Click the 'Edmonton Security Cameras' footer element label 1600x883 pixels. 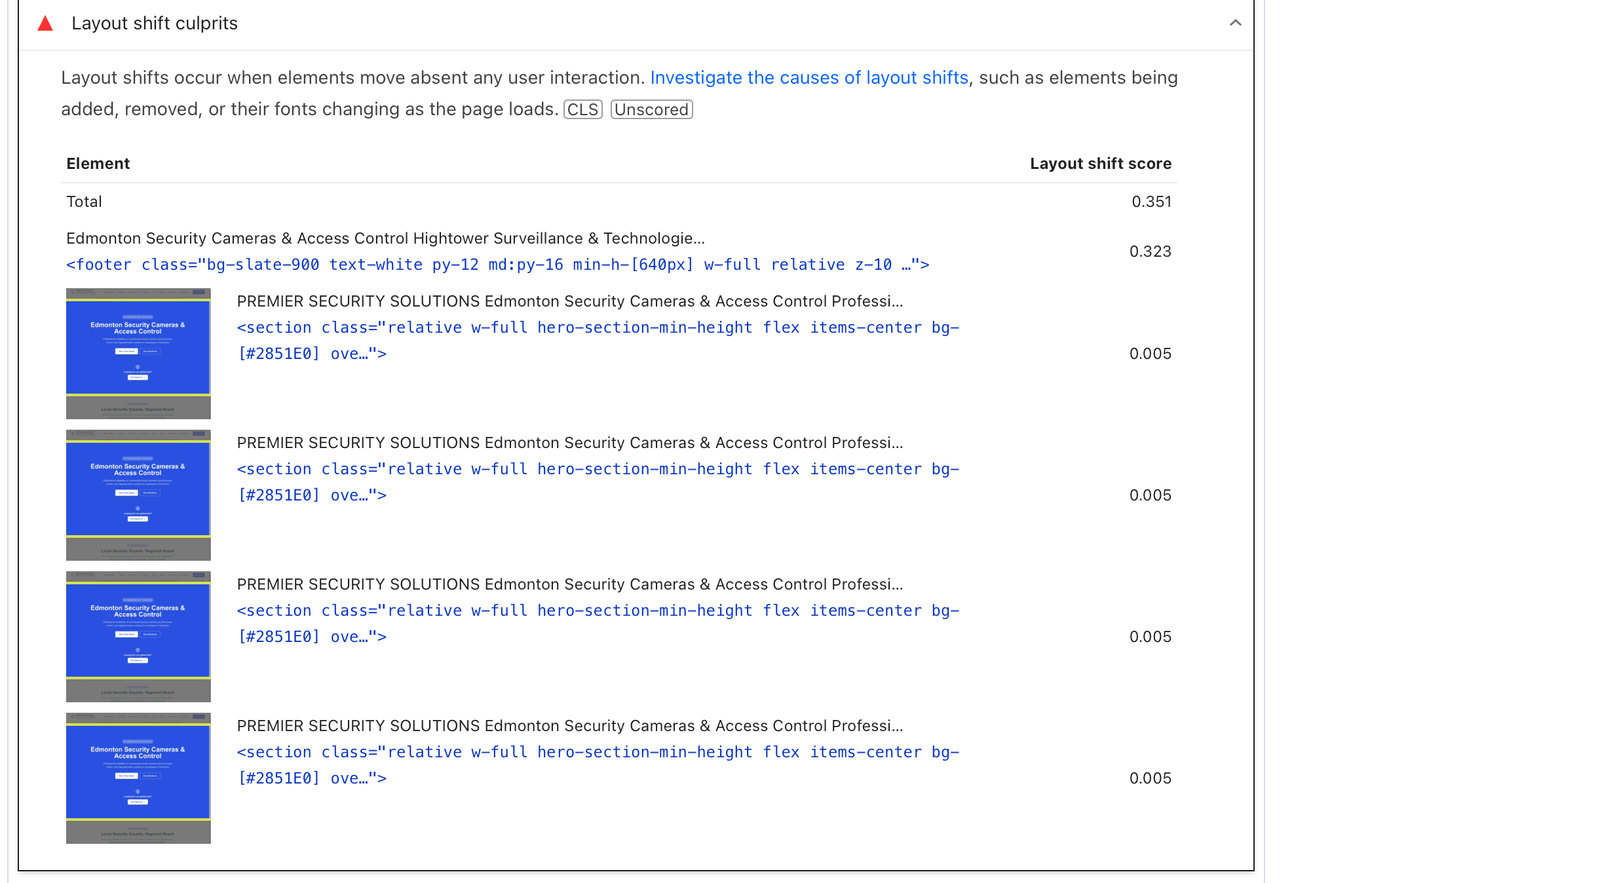[385, 239]
